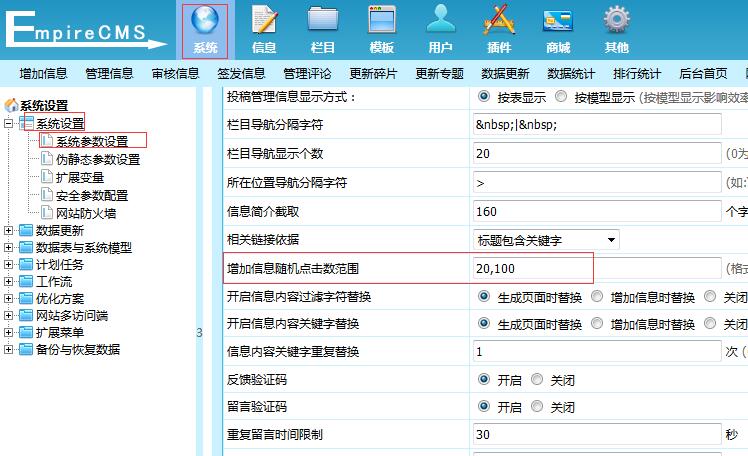Select the 栏目 folder icon
Screen dimensions: 748x456
point(323,22)
